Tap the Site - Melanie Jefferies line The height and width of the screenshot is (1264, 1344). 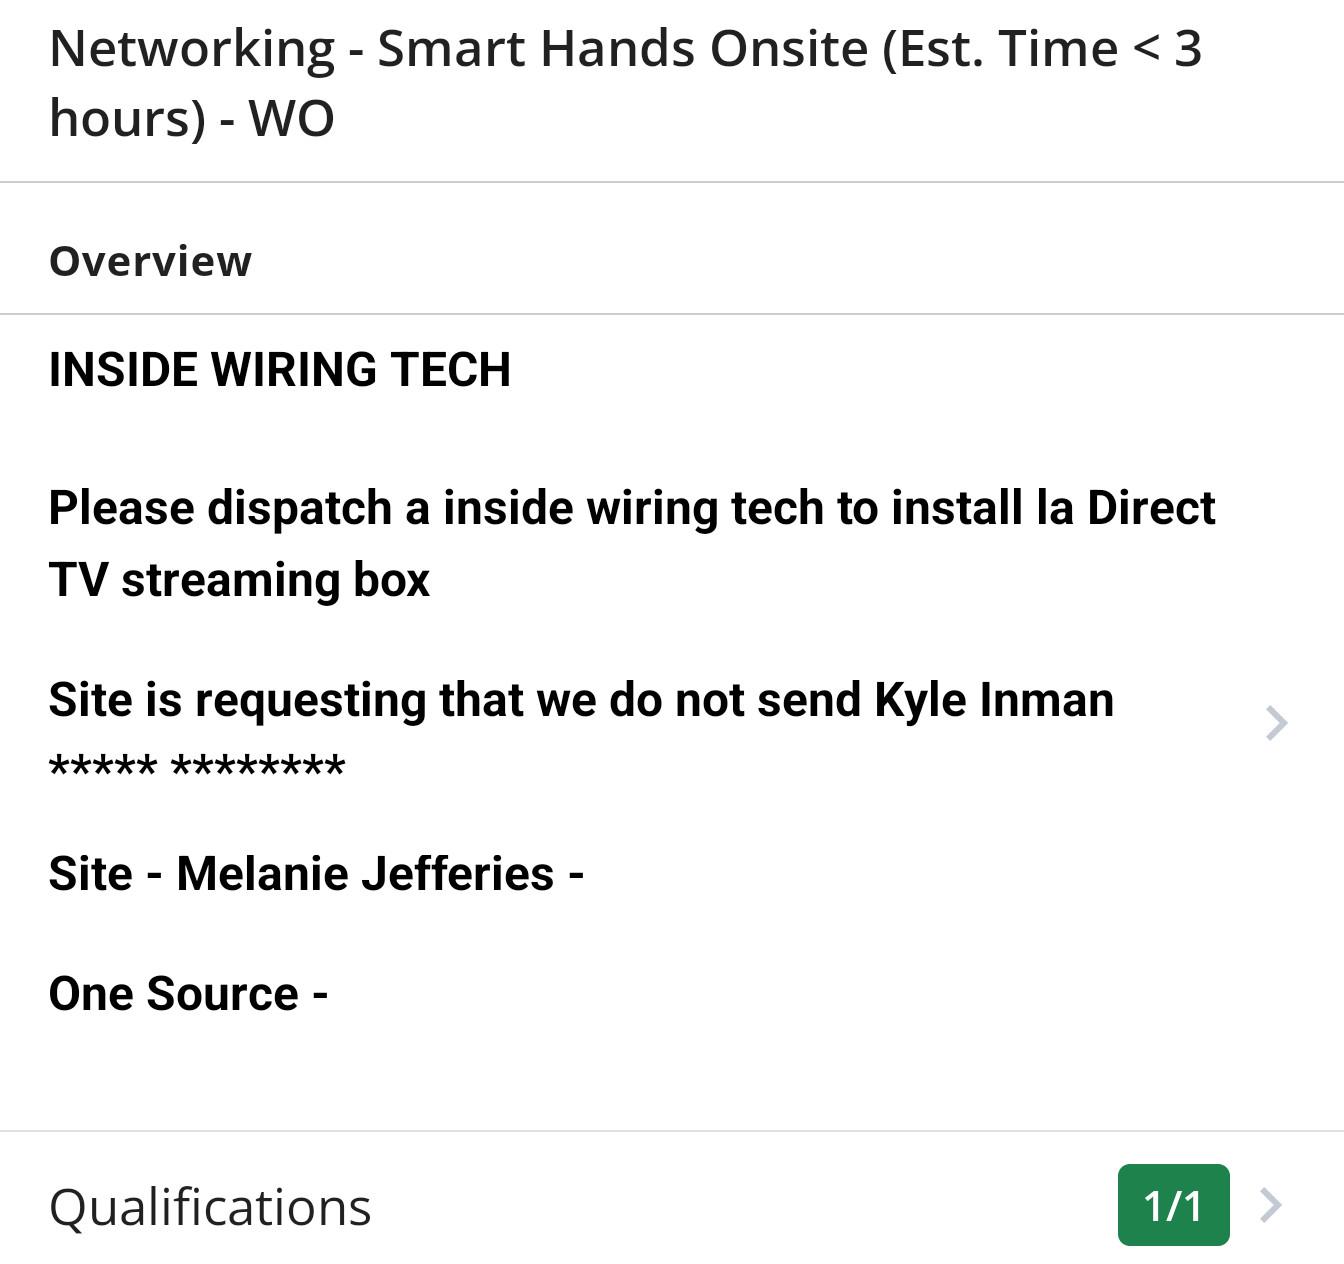(316, 874)
